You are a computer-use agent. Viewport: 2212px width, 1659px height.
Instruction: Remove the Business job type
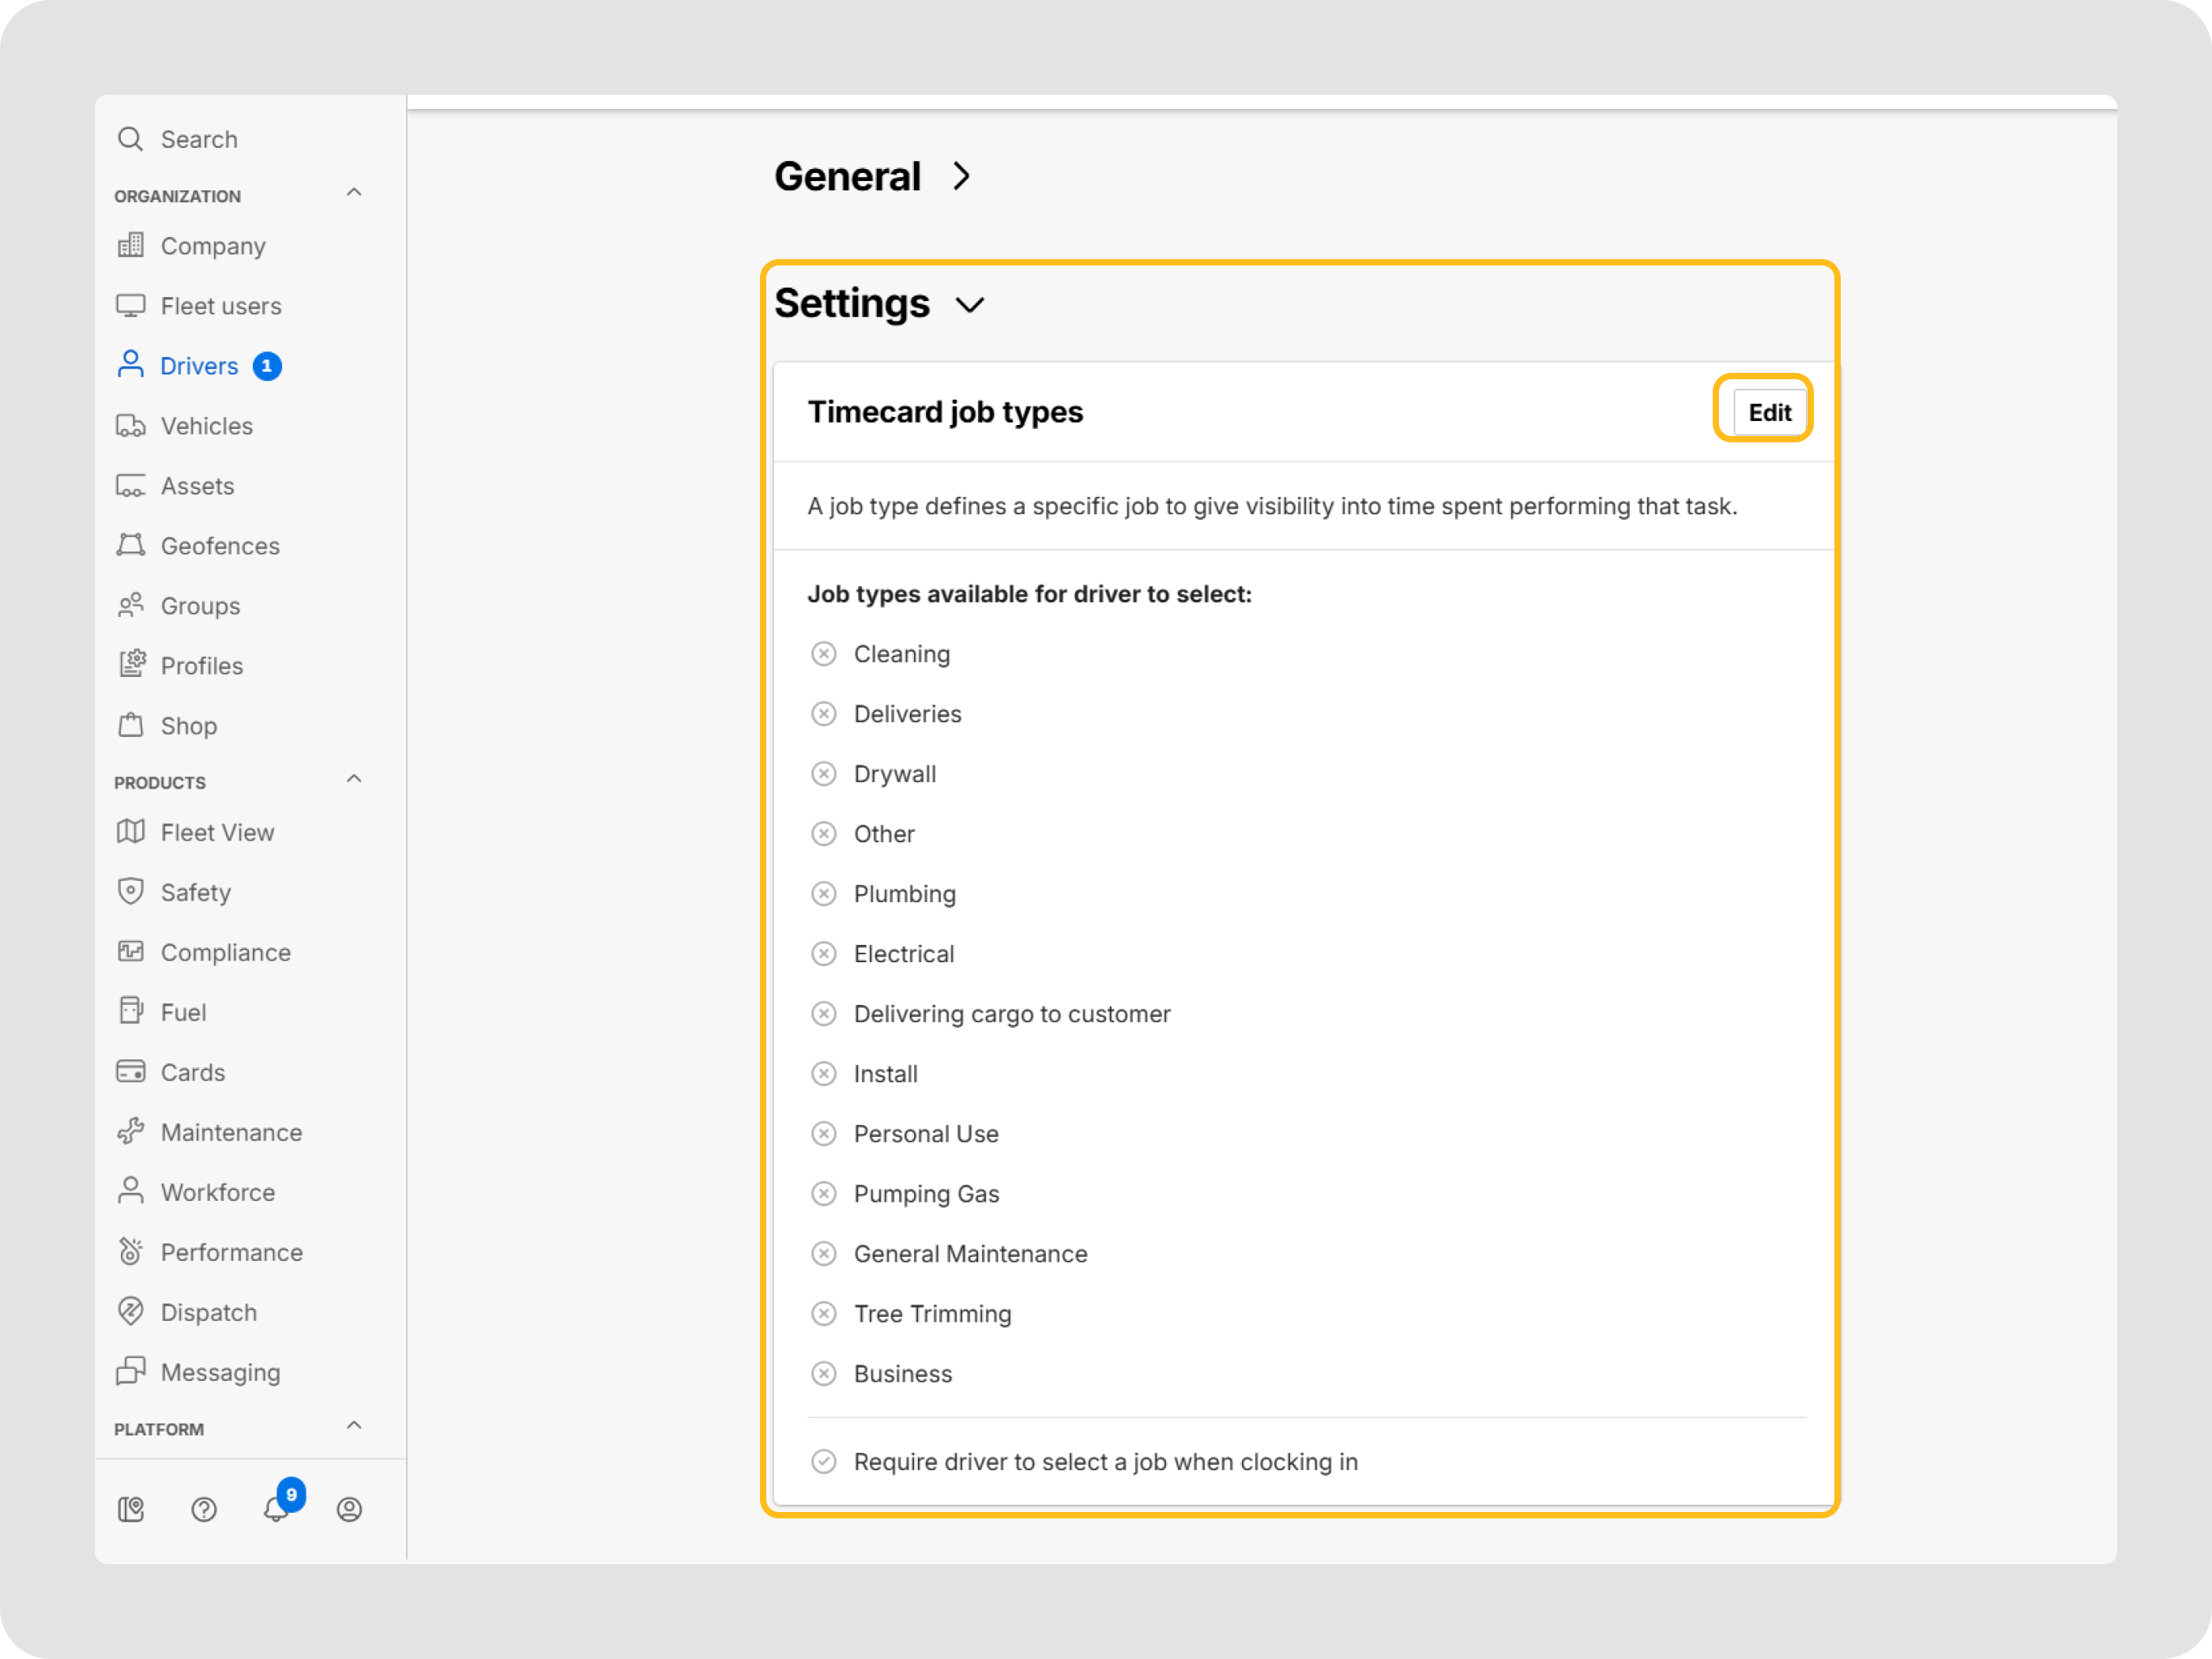tap(823, 1374)
